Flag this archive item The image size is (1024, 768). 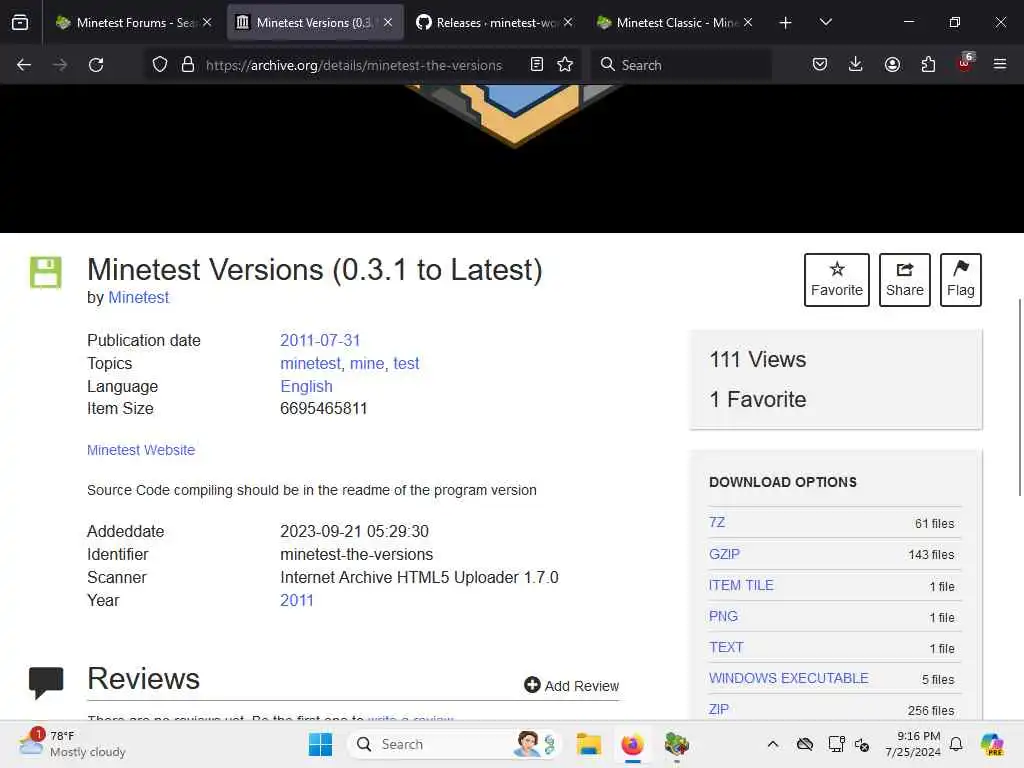pyautogui.click(x=961, y=280)
